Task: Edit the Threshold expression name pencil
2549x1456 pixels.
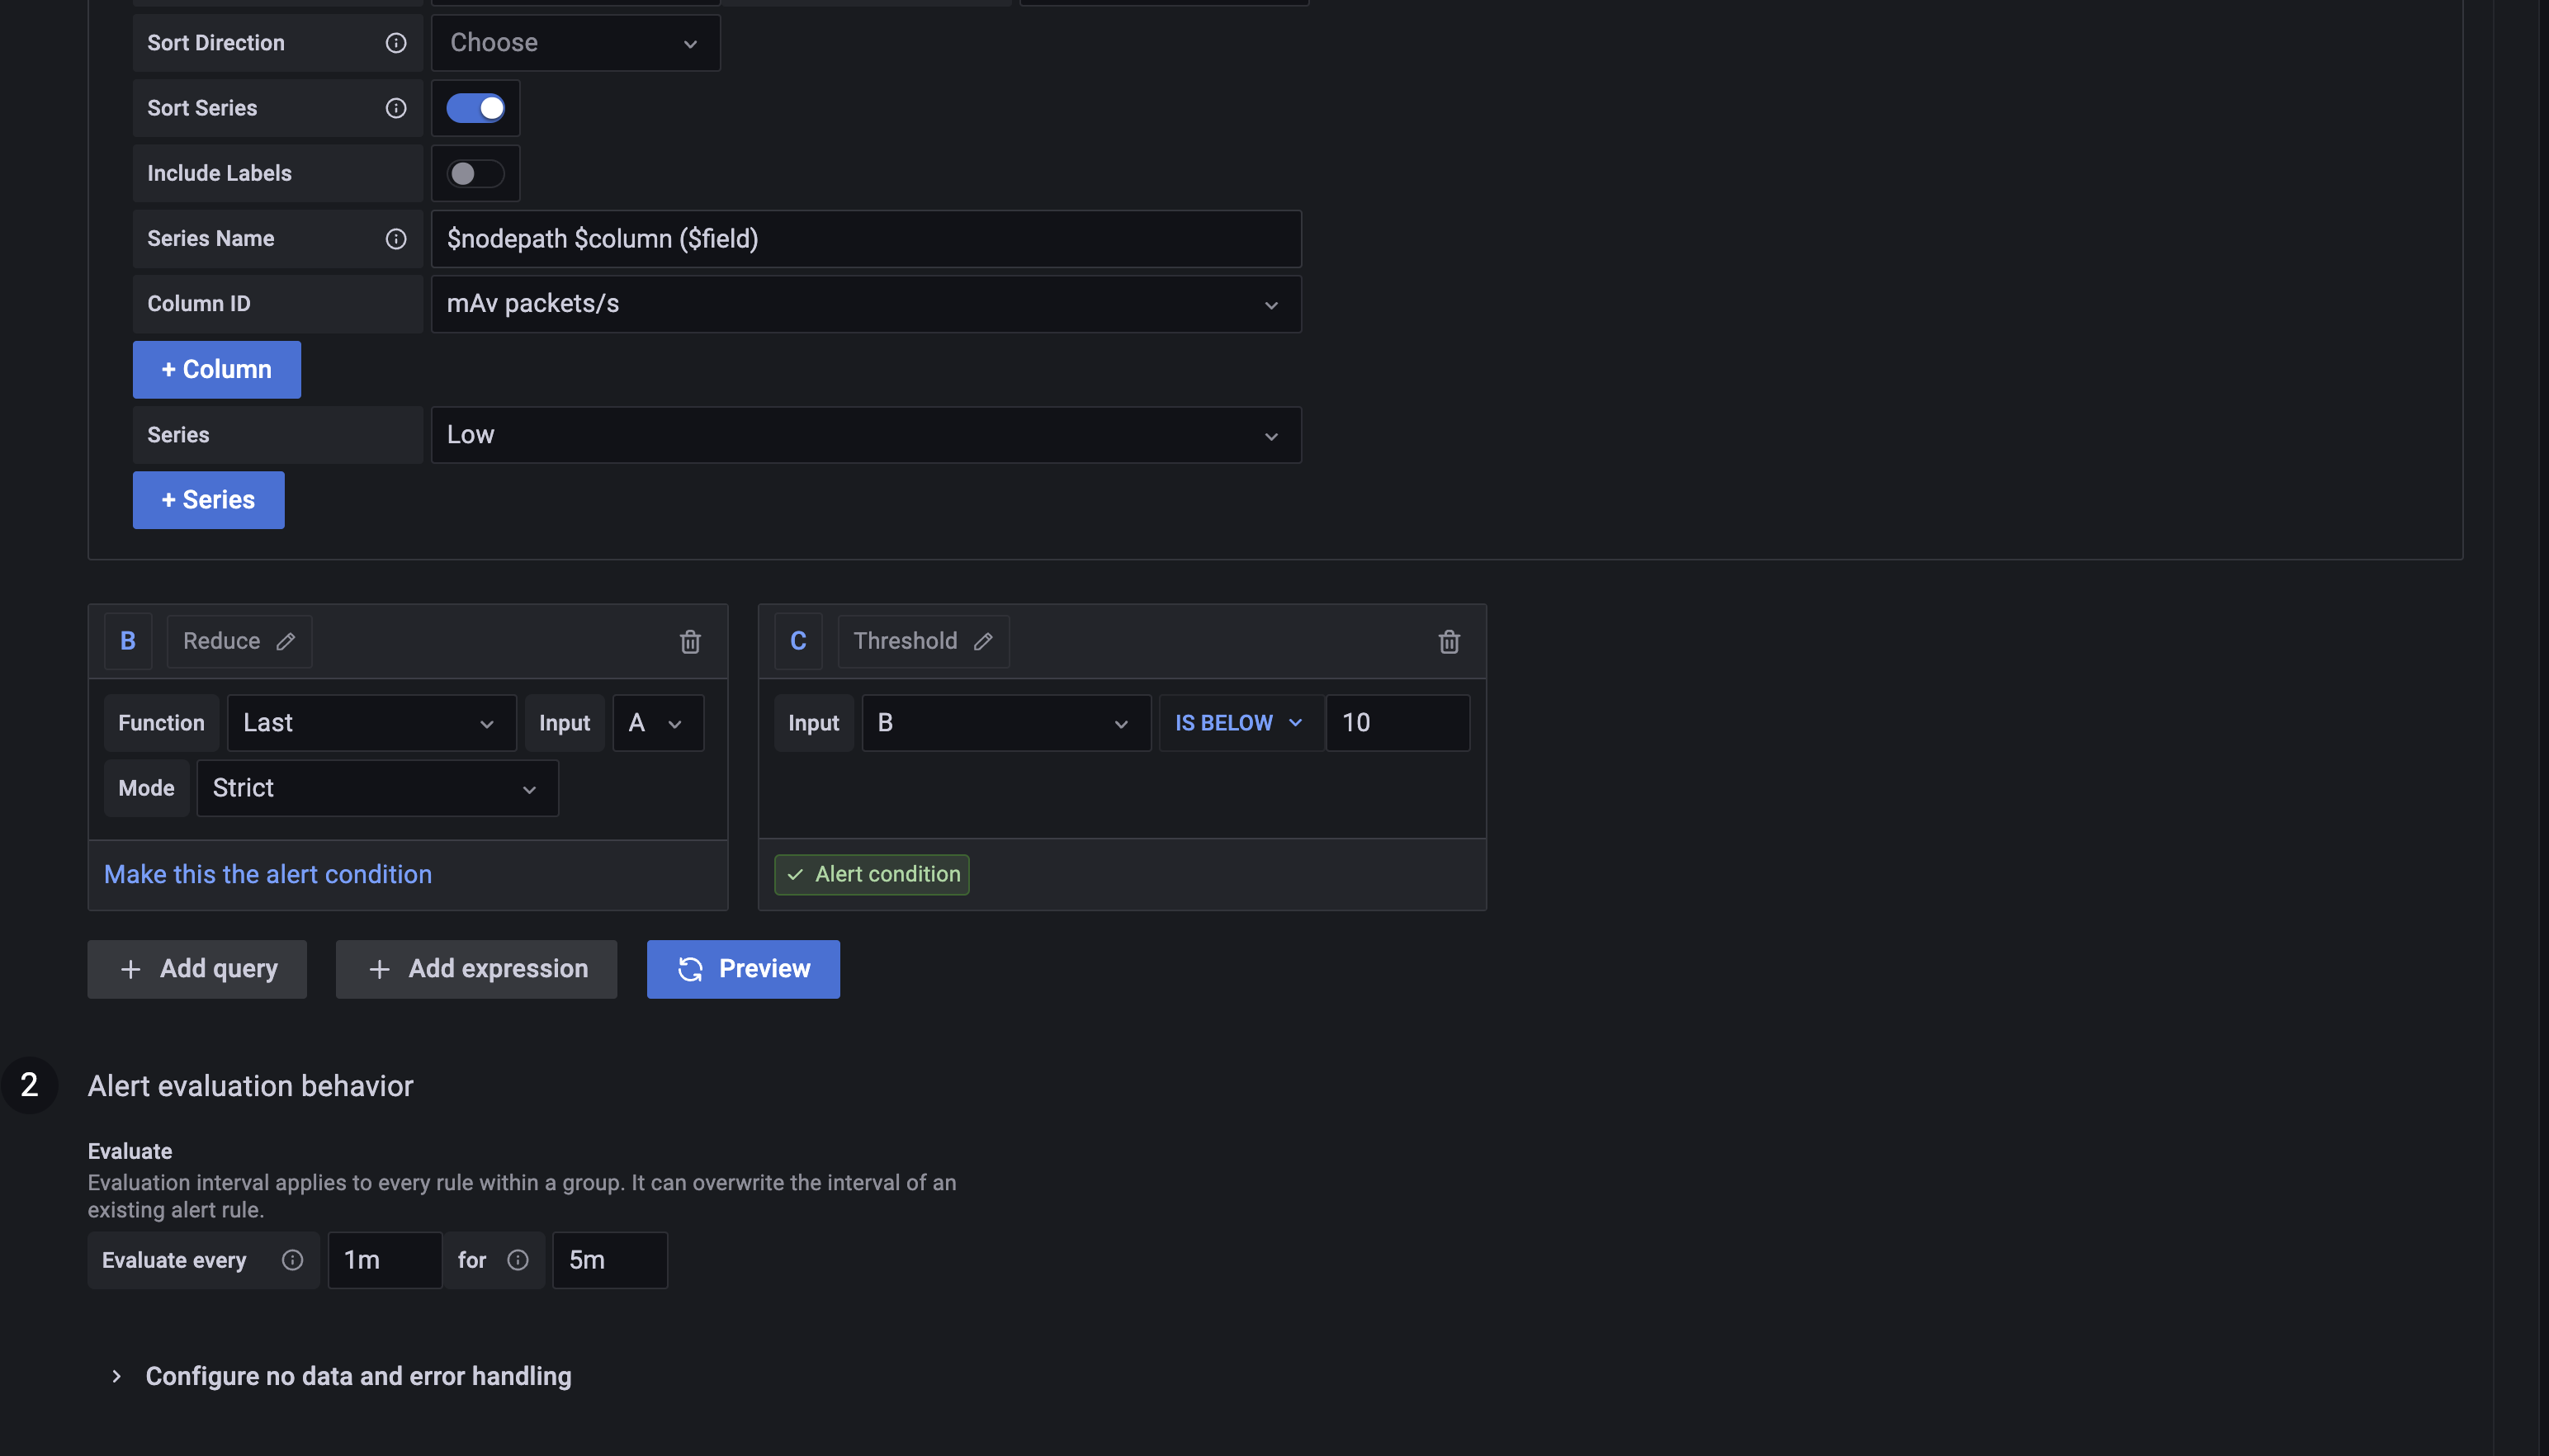Action: [x=984, y=642]
